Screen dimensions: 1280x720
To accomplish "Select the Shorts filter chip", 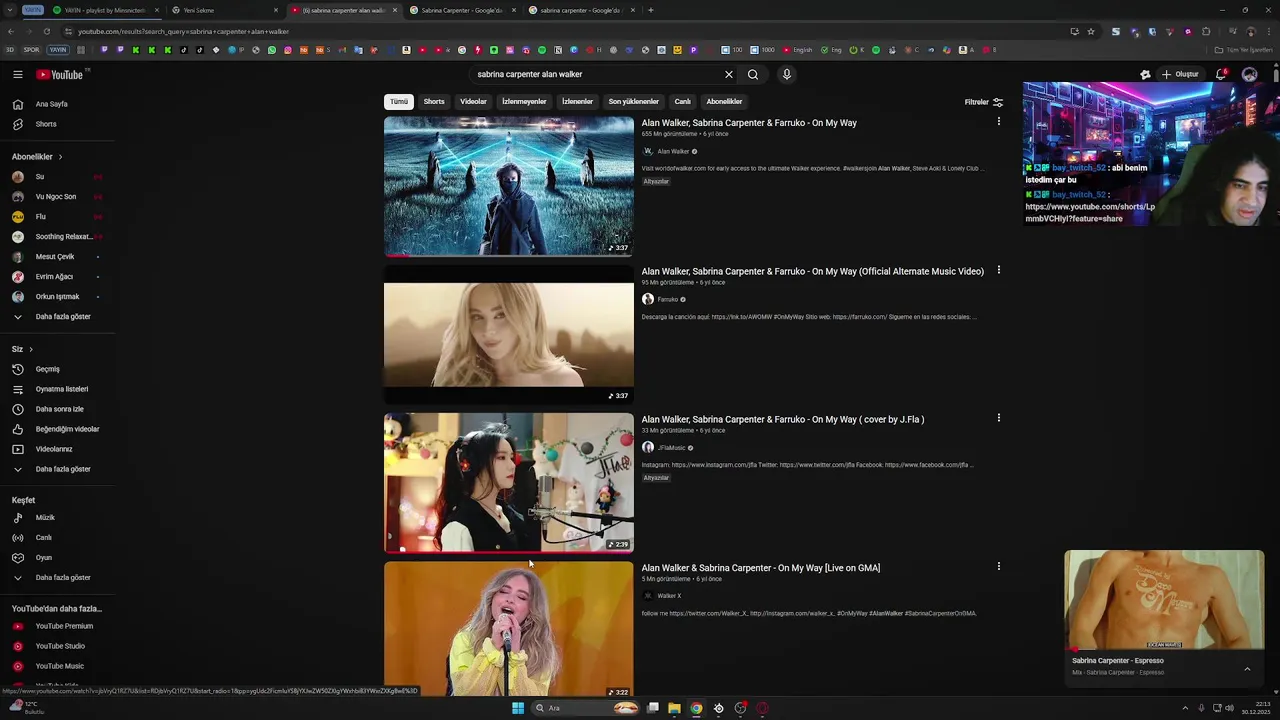I will tap(434, 102).
